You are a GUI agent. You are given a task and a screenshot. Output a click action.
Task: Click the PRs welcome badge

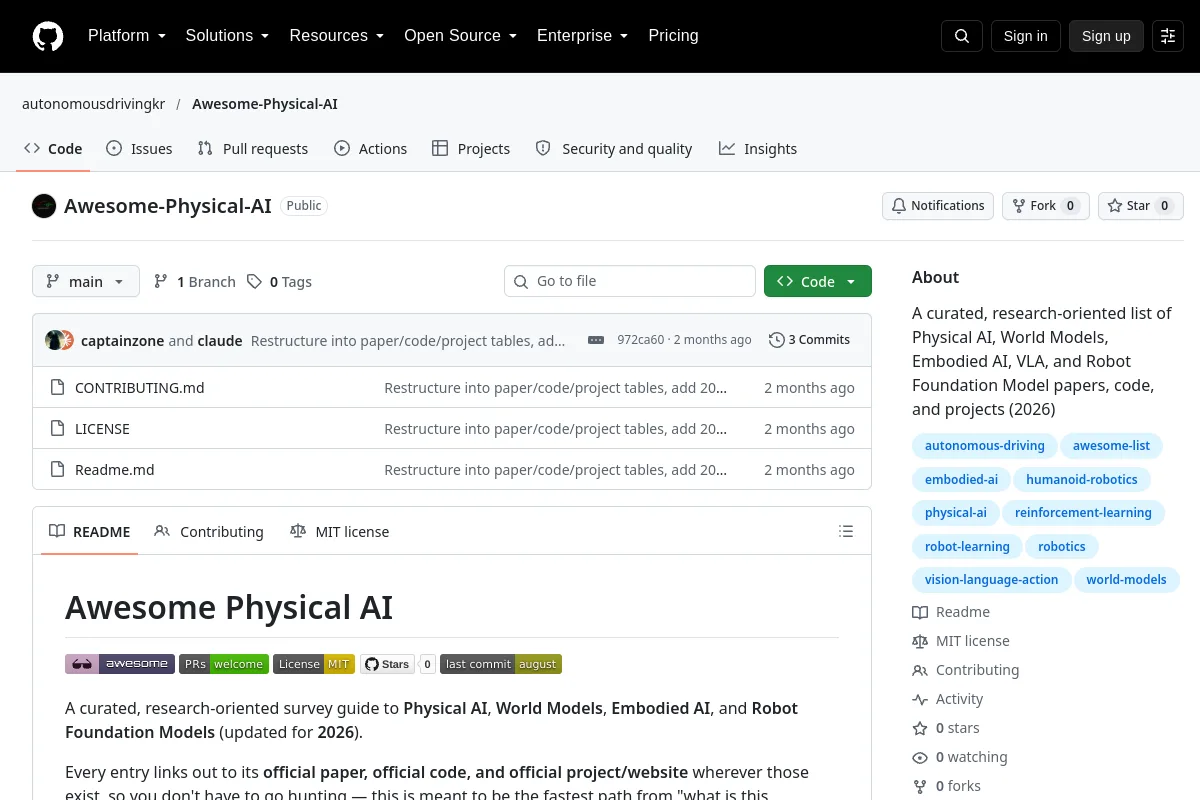pyautogui.click(x=224, y=664)
